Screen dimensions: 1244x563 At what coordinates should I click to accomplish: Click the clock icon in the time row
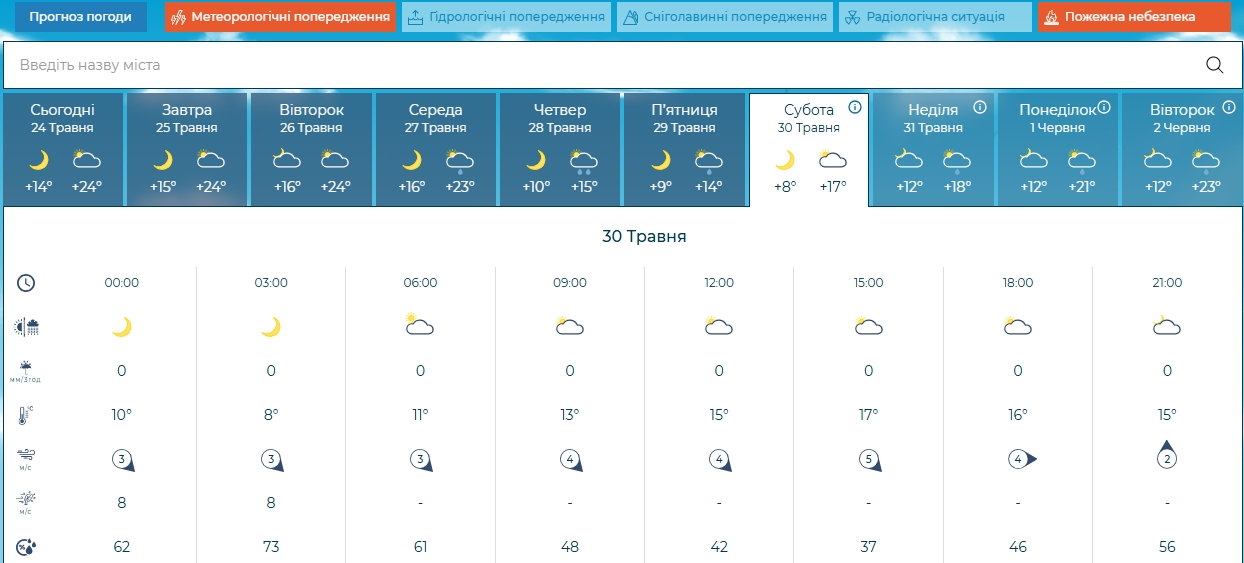coord(26,283)
